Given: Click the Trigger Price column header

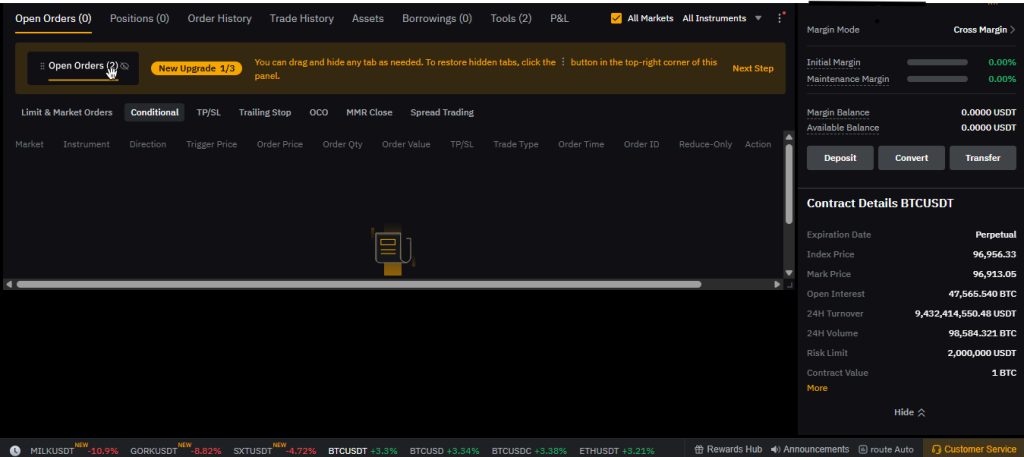Looking at the screenshot, I should (x=212, y=144).
